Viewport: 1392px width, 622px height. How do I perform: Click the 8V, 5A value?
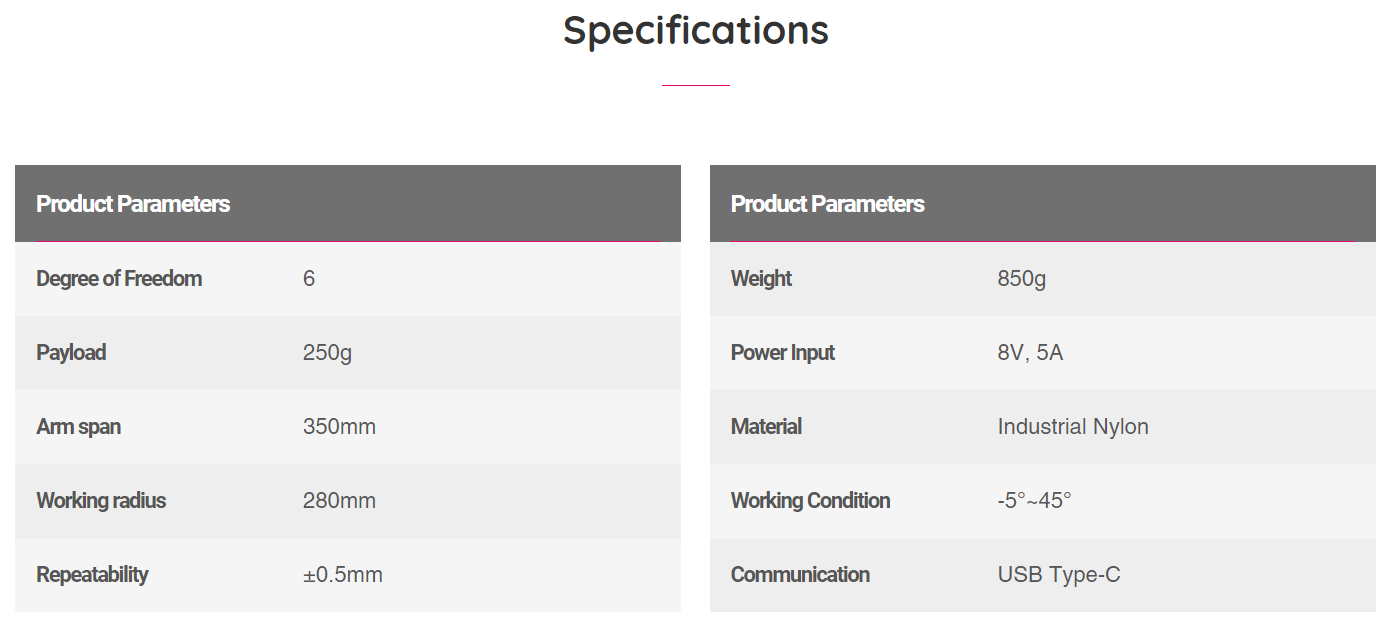(x=1030, y=353)
